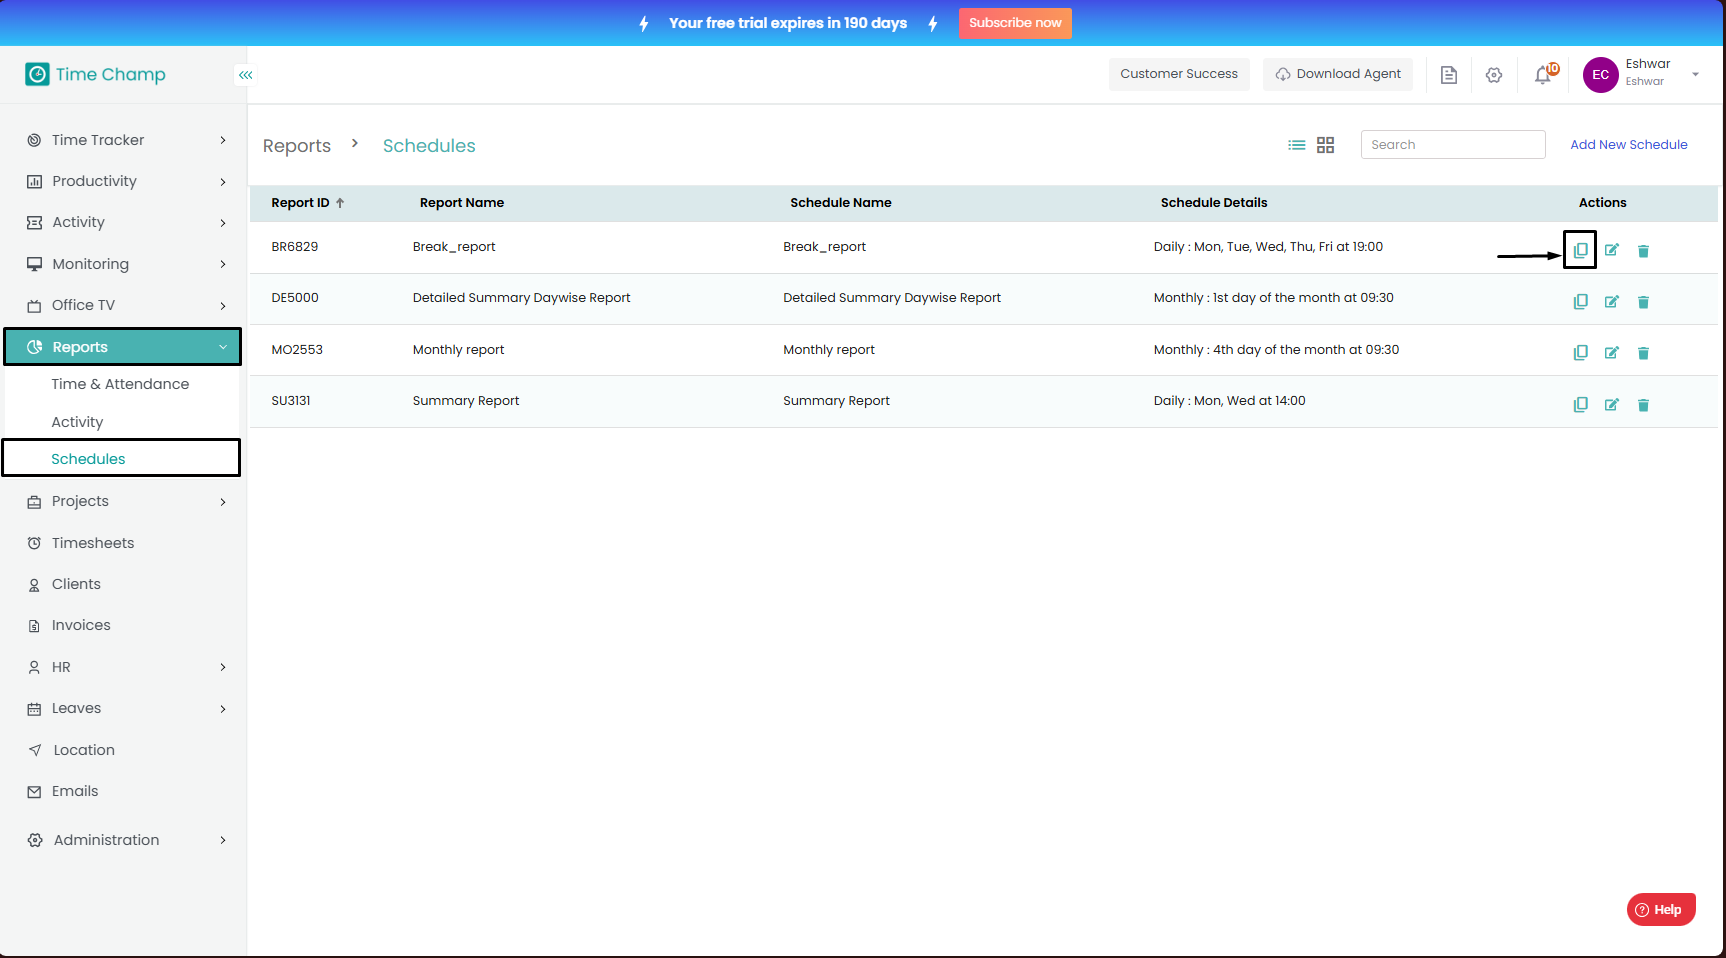
Task: Click the EC user avatar
Action: [x=1601, y=75]
